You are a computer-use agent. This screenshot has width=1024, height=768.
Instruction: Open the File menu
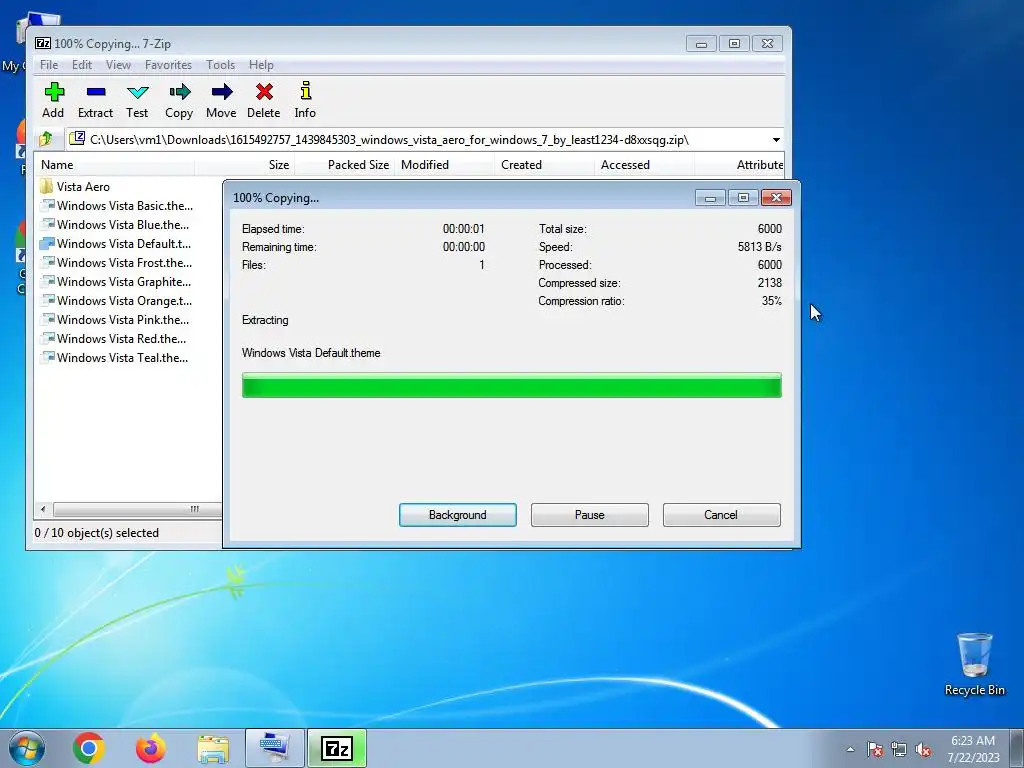(x=49, y=65)
